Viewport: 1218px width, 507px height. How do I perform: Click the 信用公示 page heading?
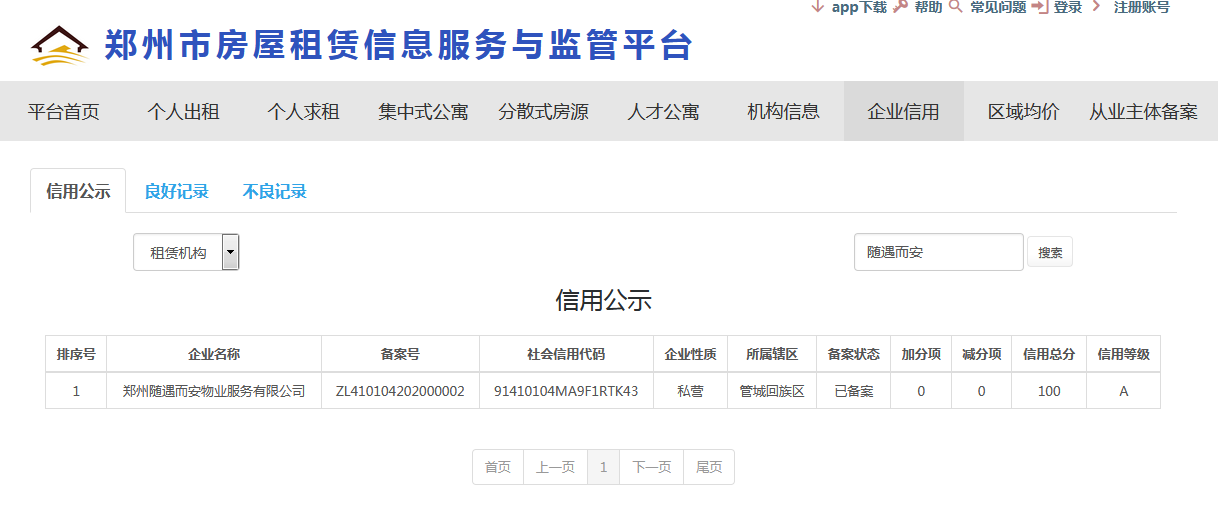click(603, 300)
